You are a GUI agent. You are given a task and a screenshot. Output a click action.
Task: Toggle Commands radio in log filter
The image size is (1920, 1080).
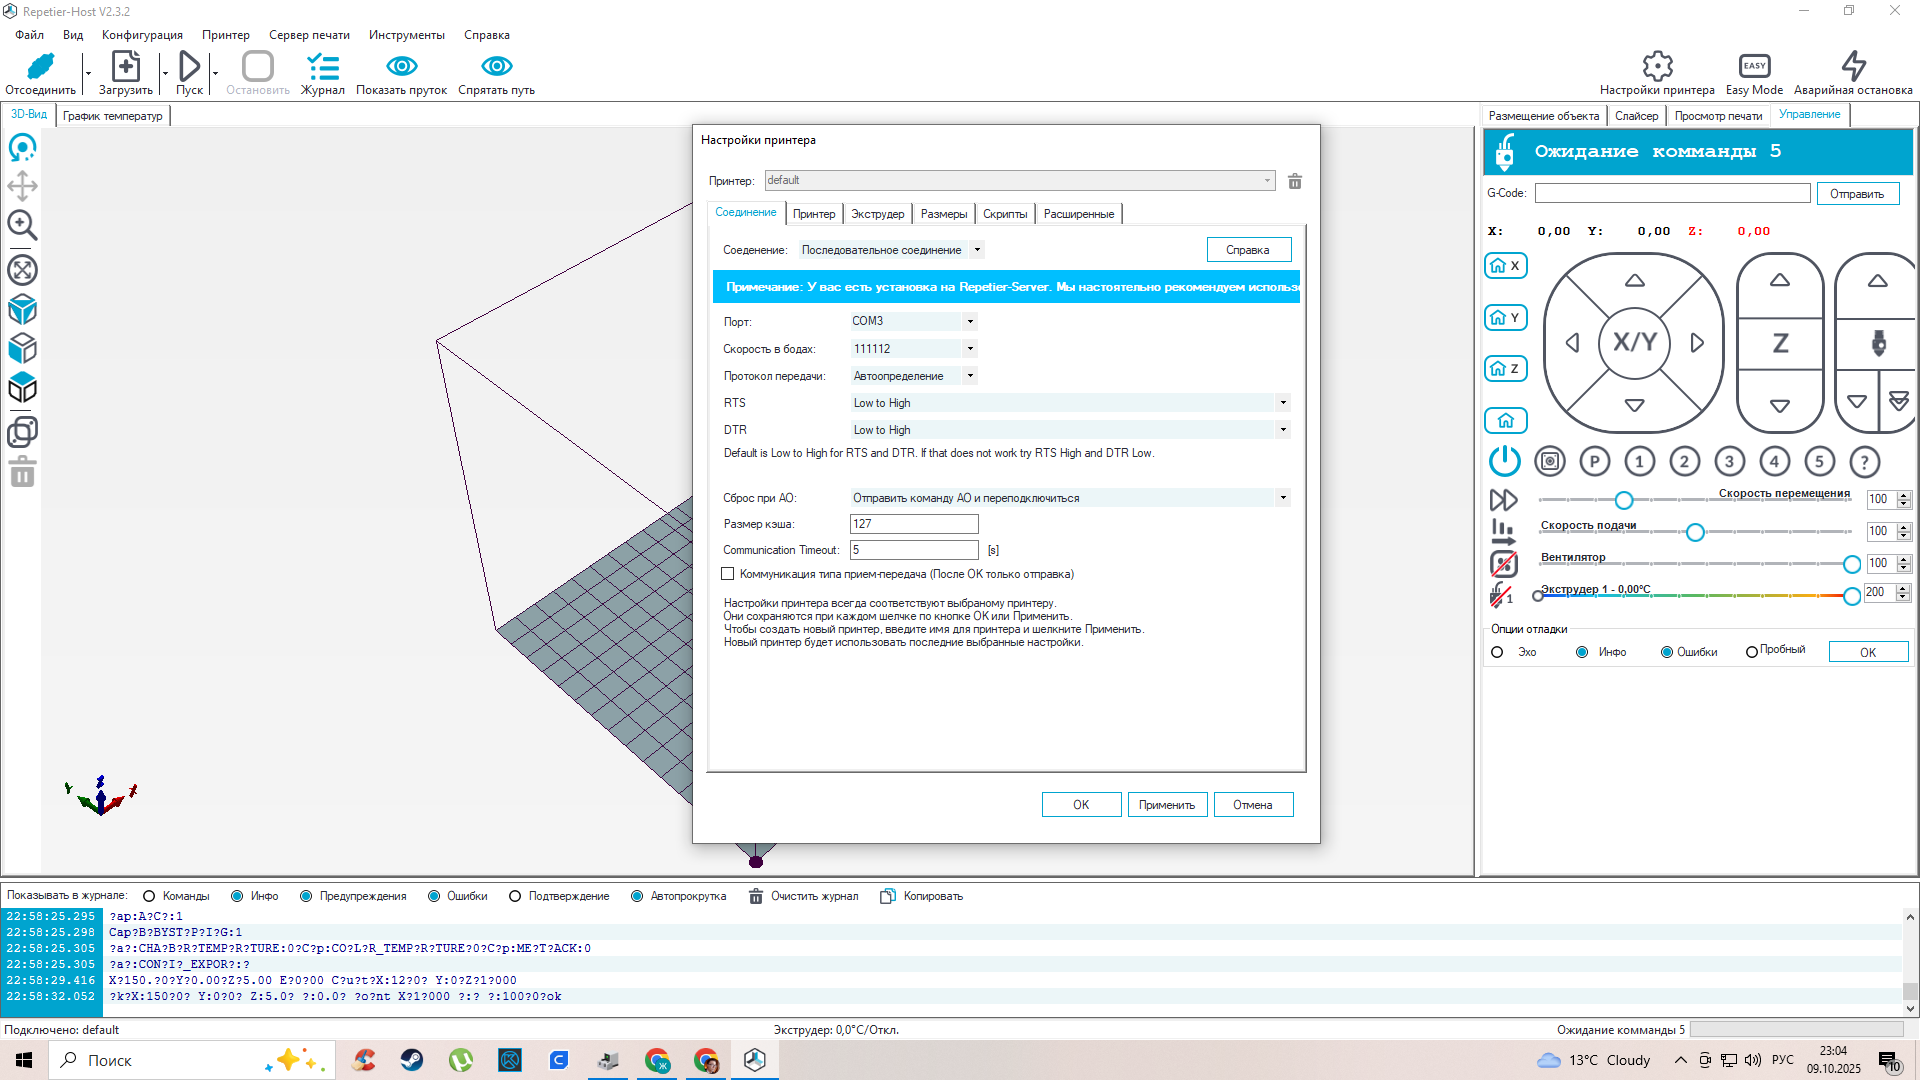tap(149, 896)
